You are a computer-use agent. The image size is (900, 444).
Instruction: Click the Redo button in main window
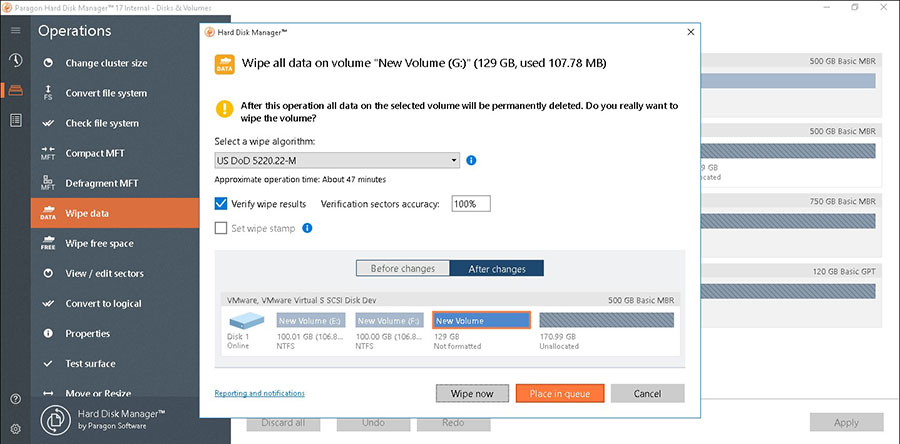(453, 423)
